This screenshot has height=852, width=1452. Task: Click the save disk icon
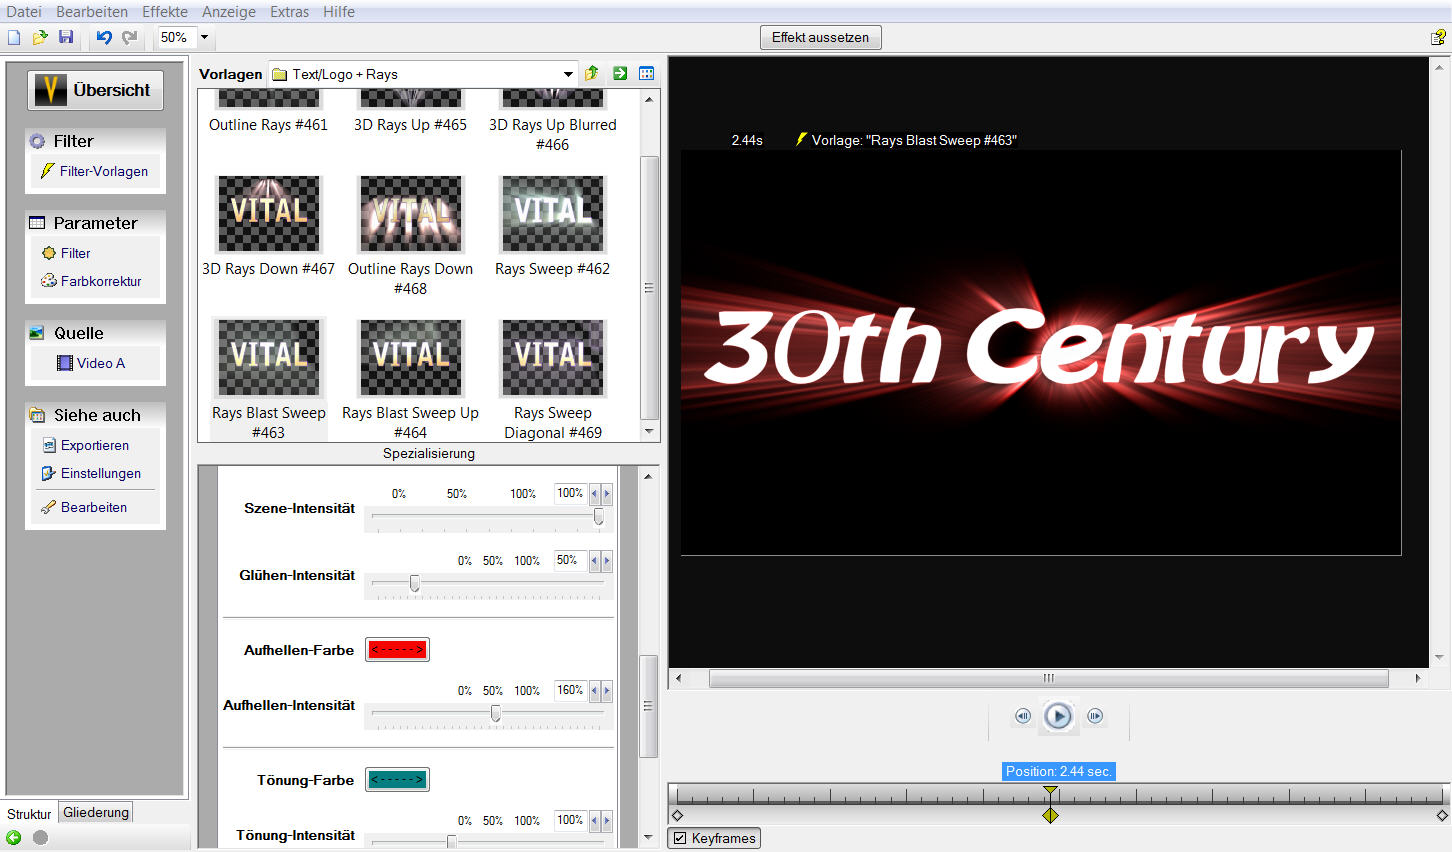click(66, 37)
